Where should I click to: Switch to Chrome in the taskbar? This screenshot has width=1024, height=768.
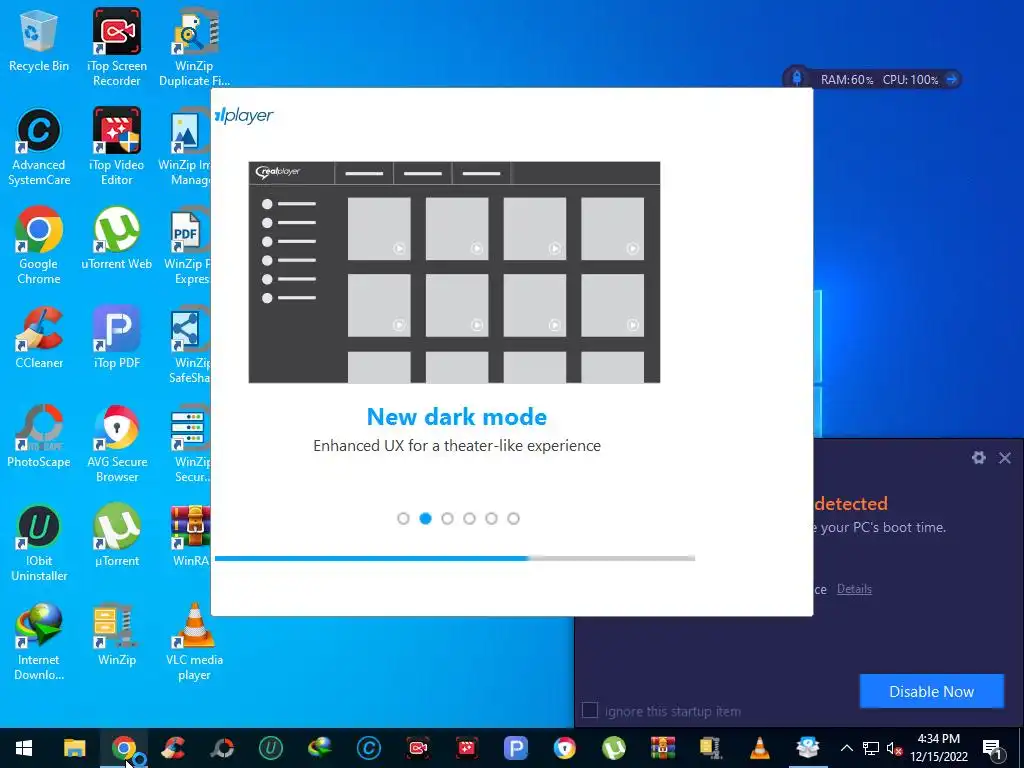pos(123,748)
